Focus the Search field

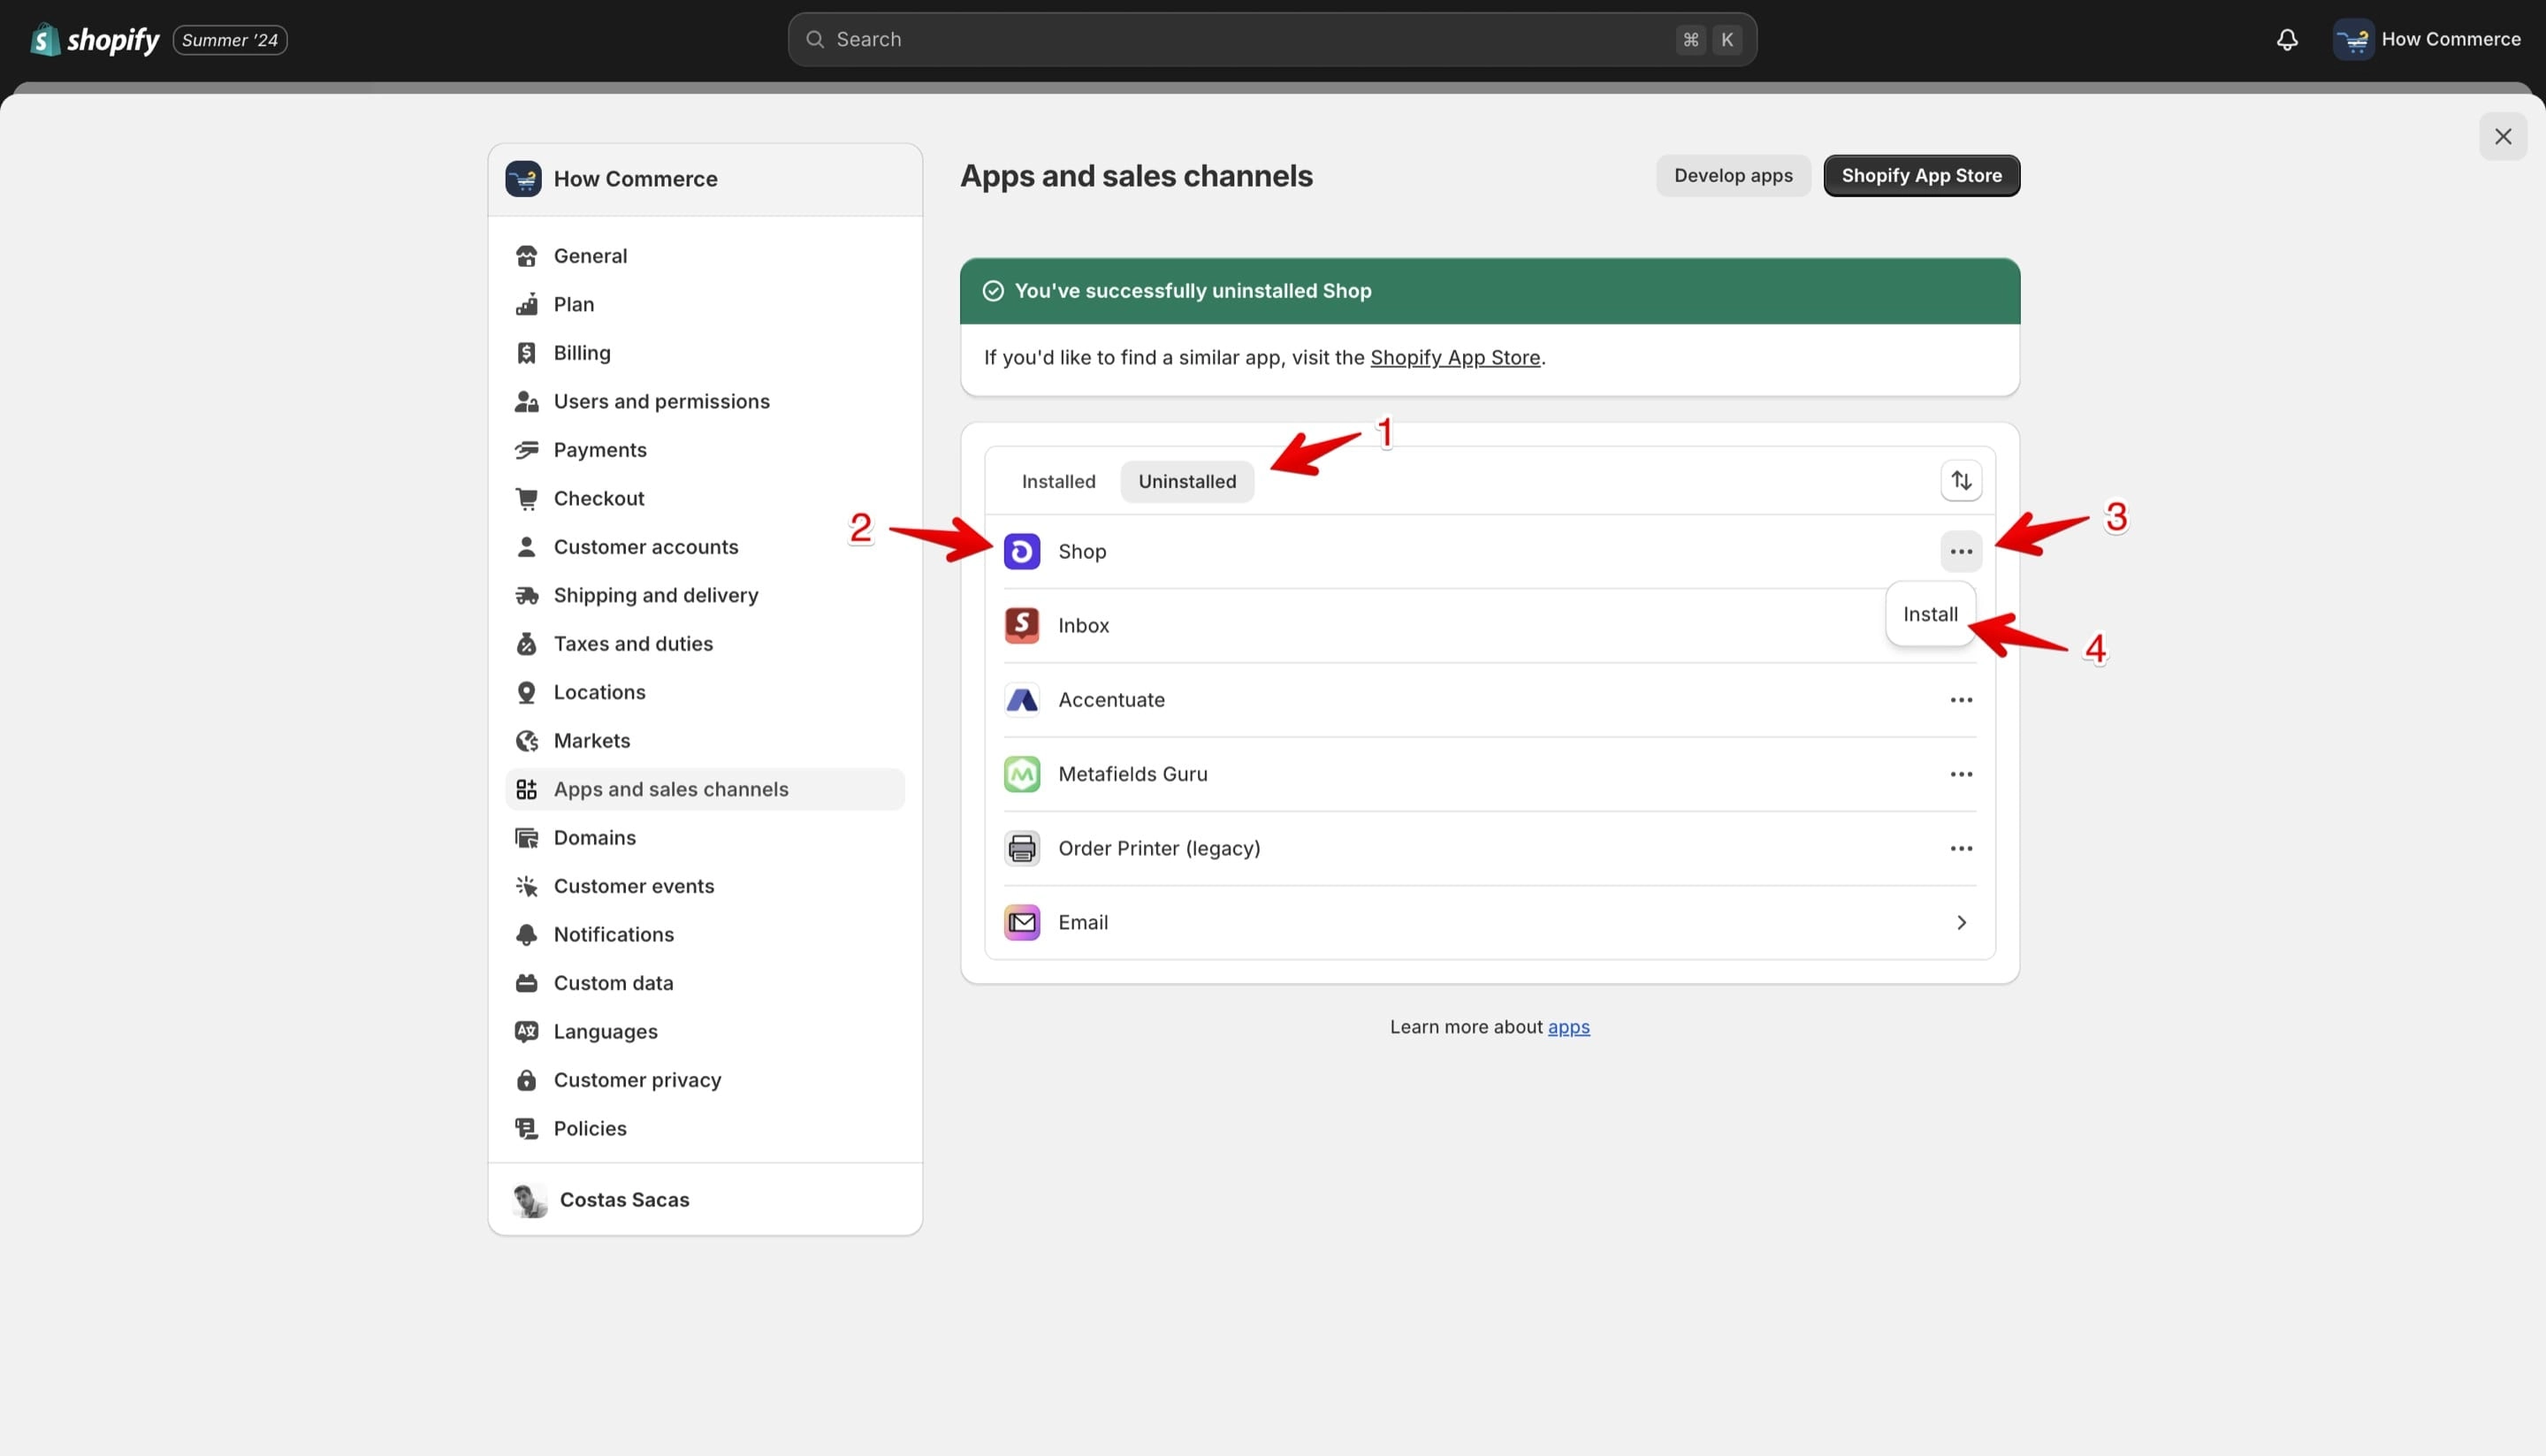(x=1272, y=40)
